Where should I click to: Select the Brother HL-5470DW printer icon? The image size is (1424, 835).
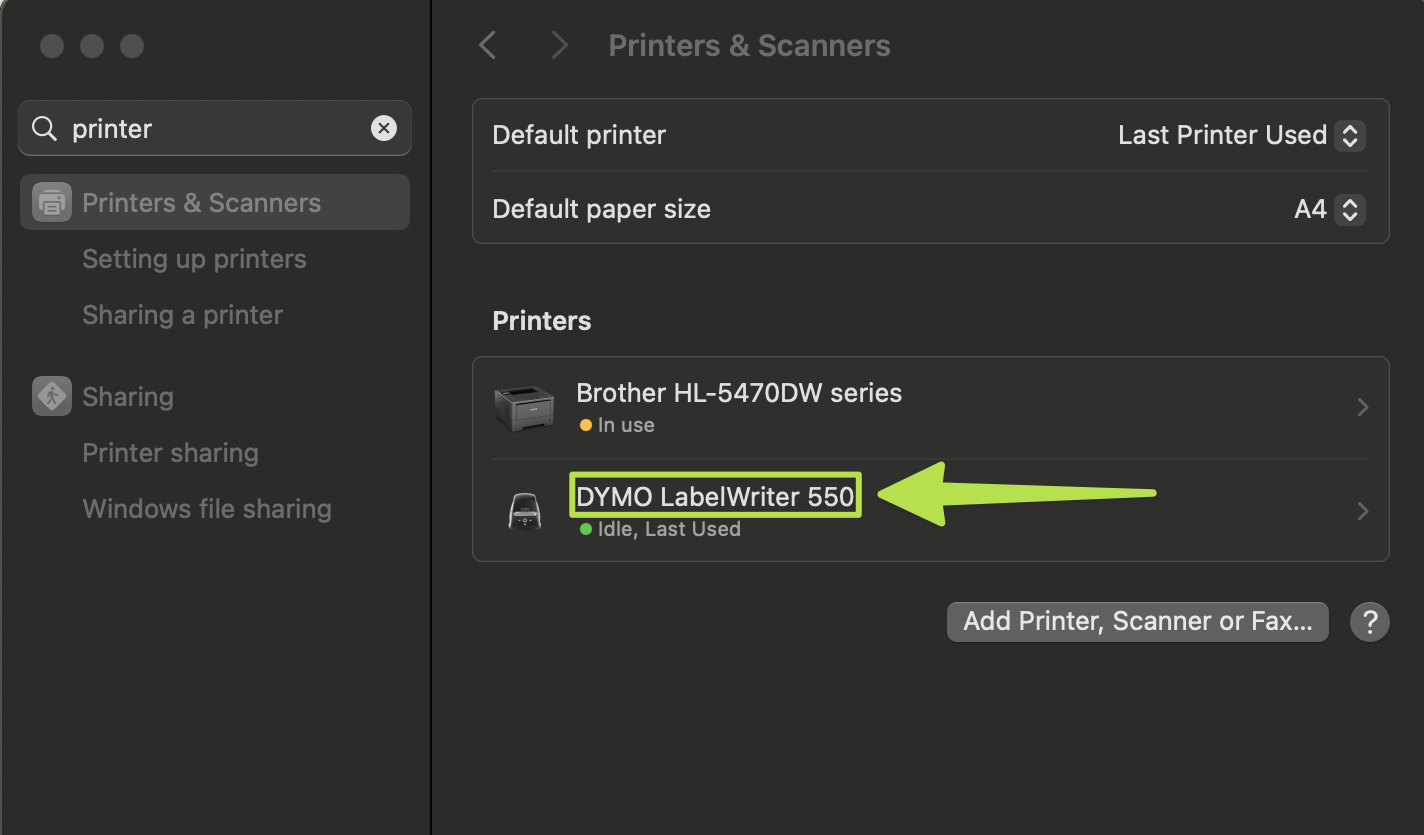click(524, 406)
